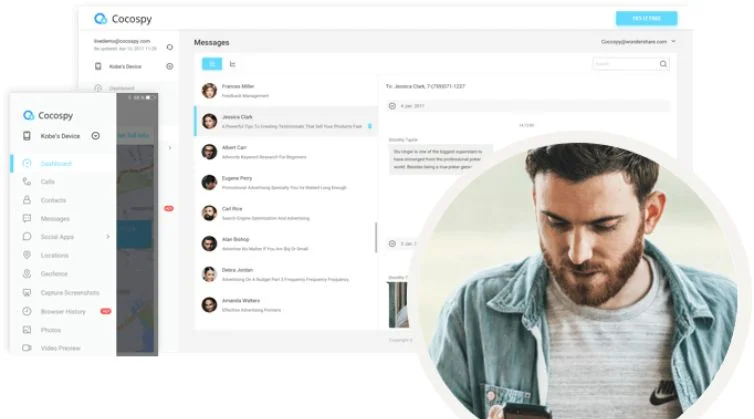Open Eugene Perry's avatar in the message list
Screen dimensions: 754x419
209,182
